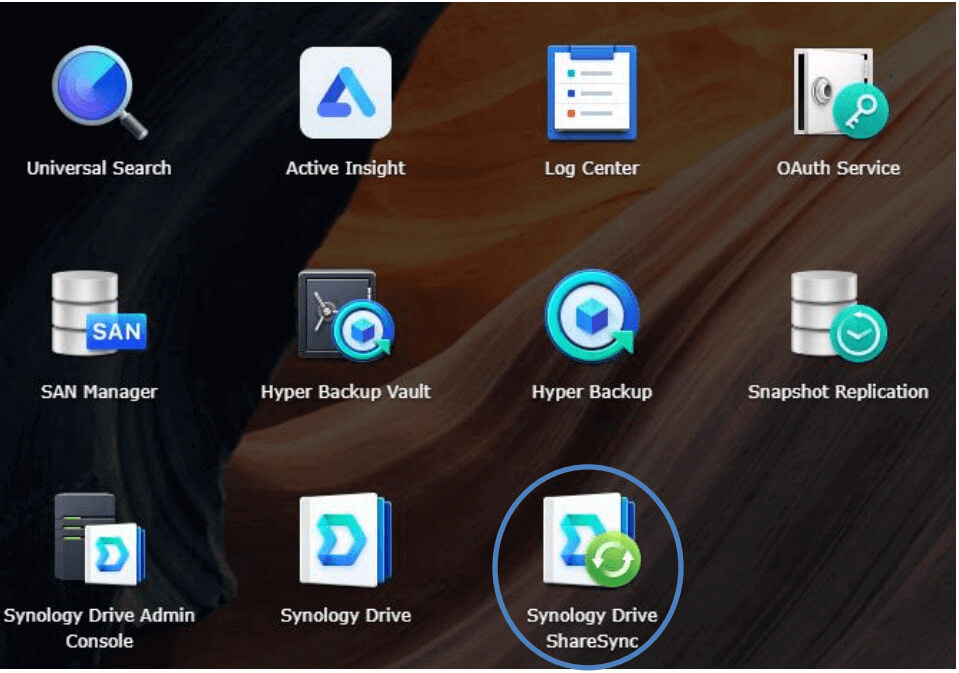The height and width of the screenshot is (673, 959).
Task: Click the "Synology Drive Admin Console" label
Action: [x=99, y=628]
